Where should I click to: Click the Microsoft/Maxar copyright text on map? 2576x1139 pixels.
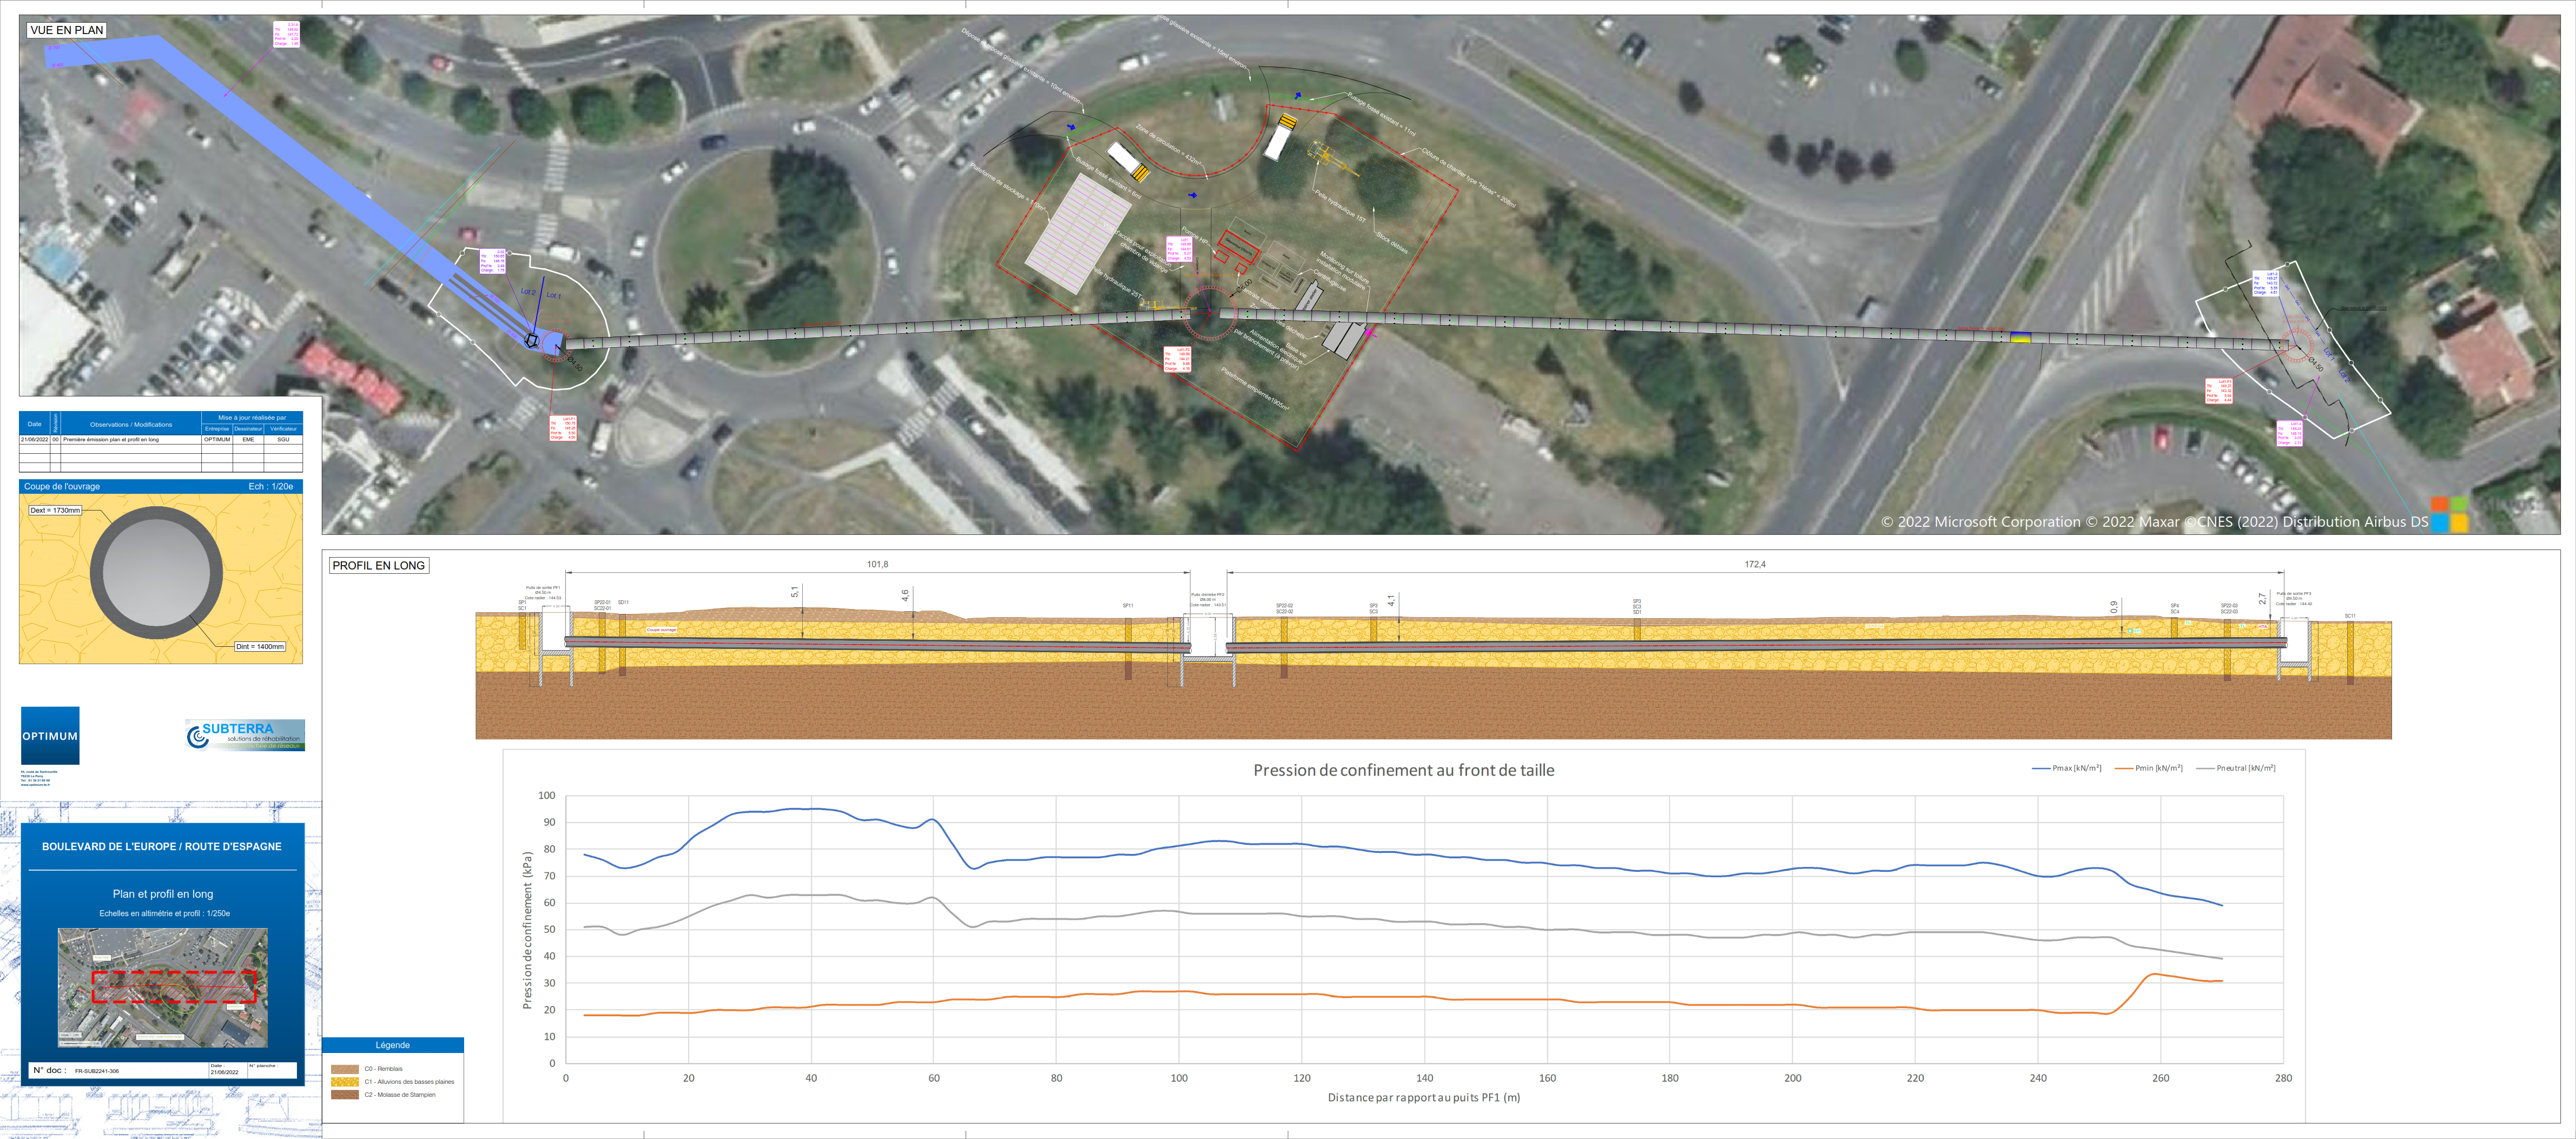coord(2154,522)
